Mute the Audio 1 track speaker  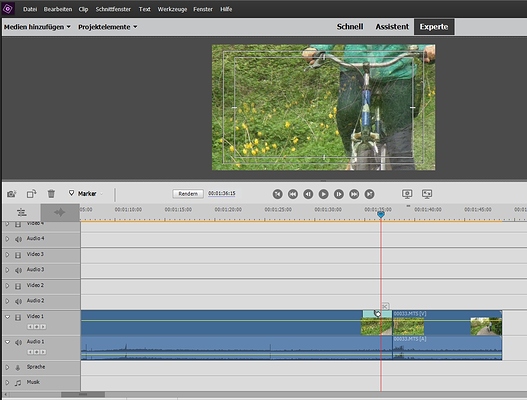(18, 343)
